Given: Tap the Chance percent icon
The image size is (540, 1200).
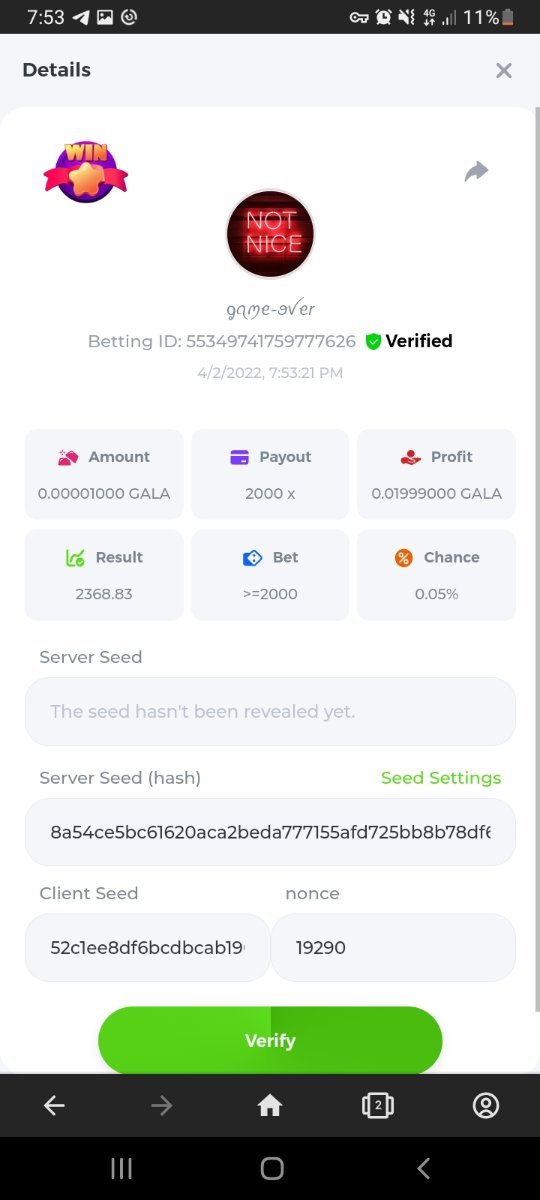Looking at the screenshot, I should pyautogui.click(x=403, y=558).
